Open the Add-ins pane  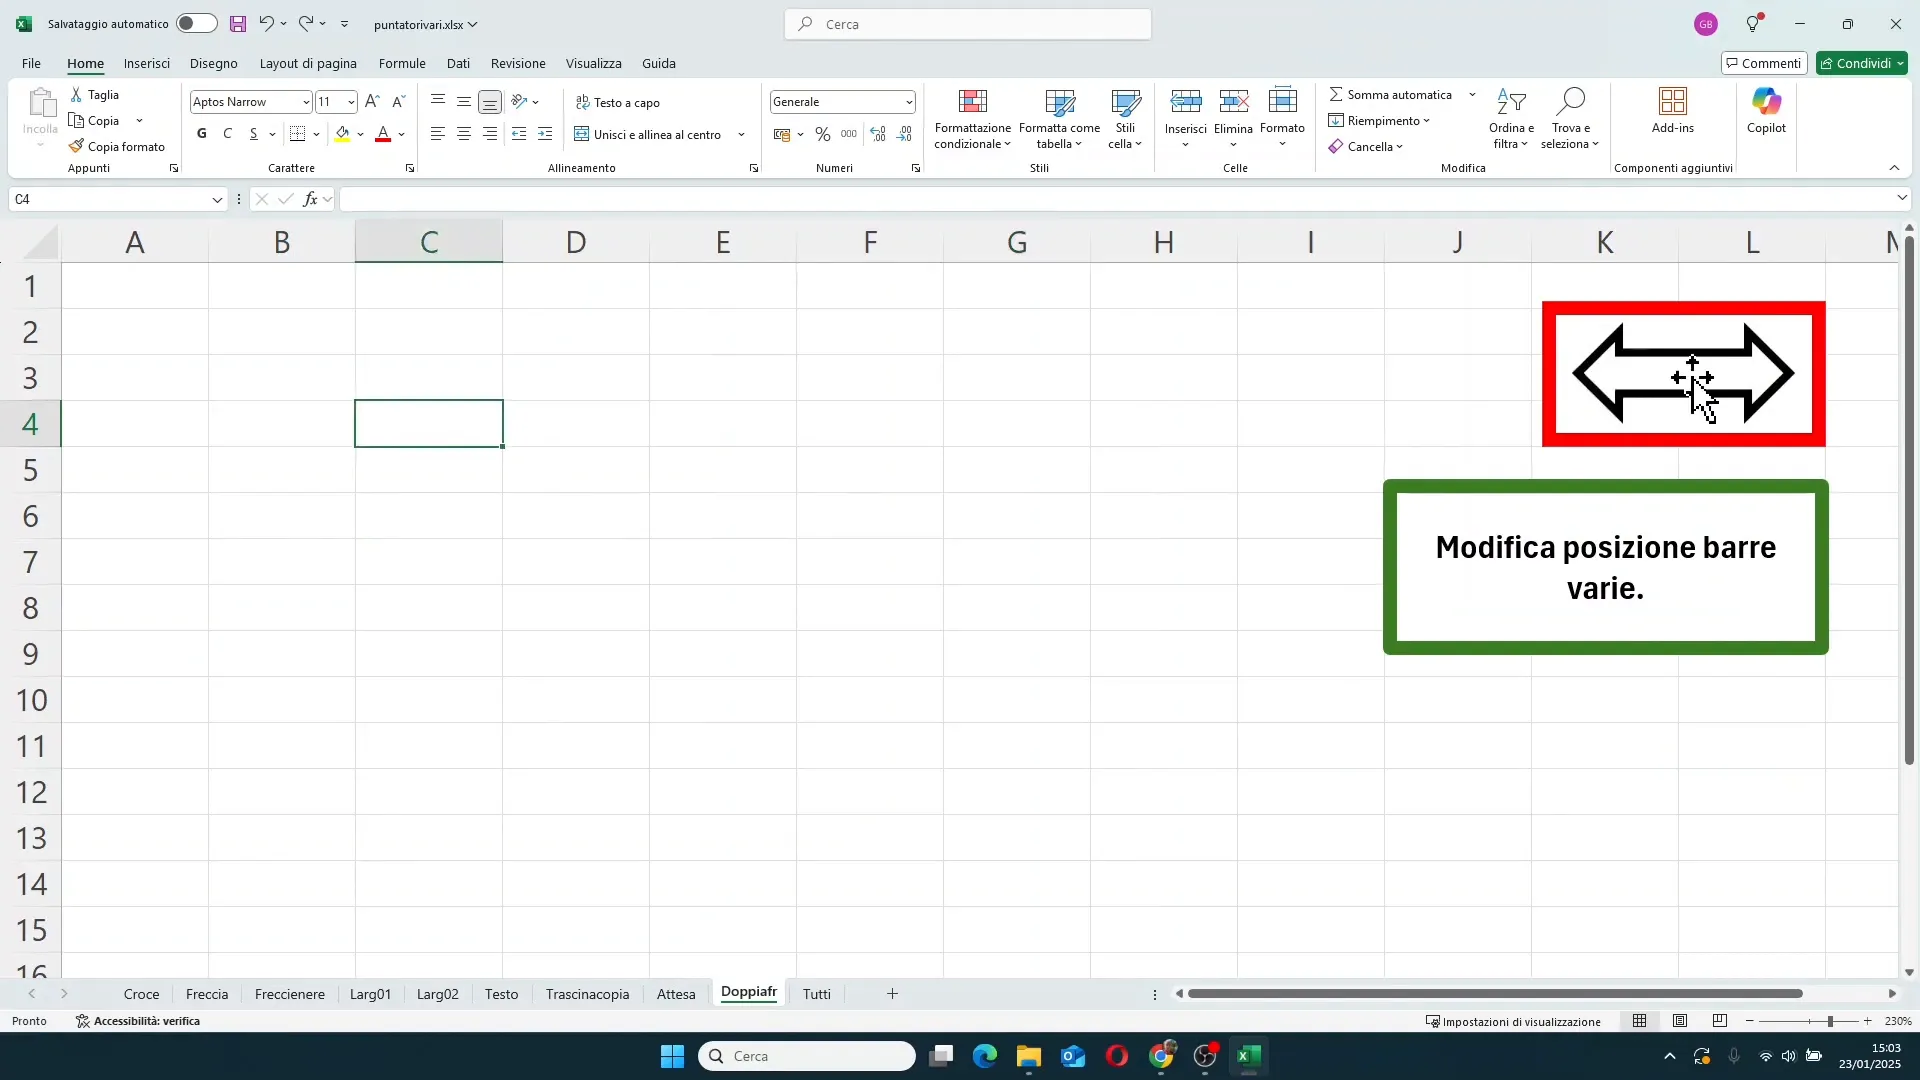pyautogui.click(x=1673, y=111)
